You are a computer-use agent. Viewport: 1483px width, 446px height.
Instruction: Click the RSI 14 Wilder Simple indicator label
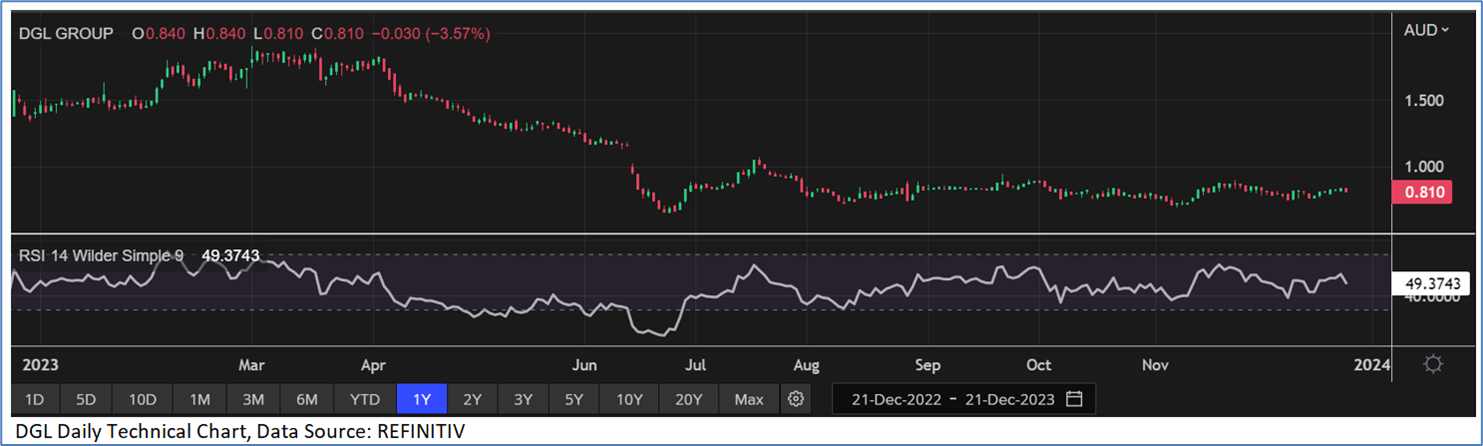pyautogui.click(x=101, y=256)
